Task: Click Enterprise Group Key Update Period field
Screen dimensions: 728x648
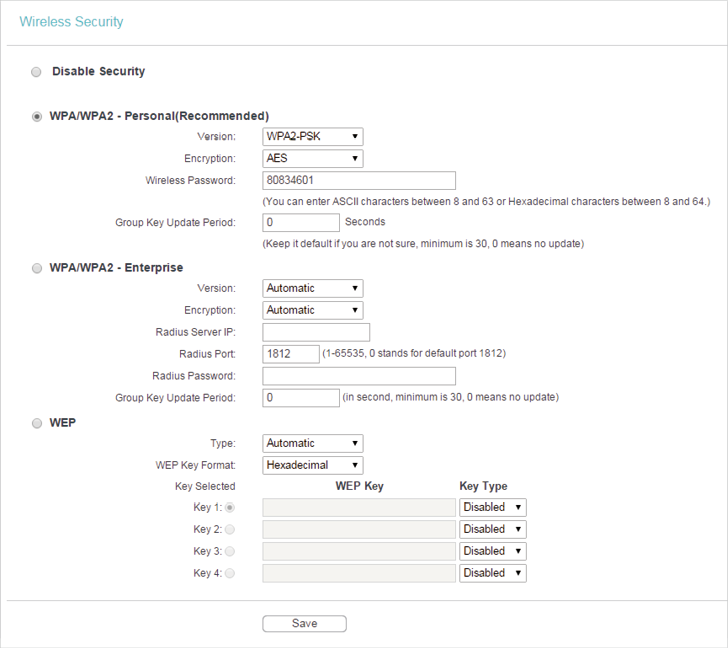Action: (301, 398)
